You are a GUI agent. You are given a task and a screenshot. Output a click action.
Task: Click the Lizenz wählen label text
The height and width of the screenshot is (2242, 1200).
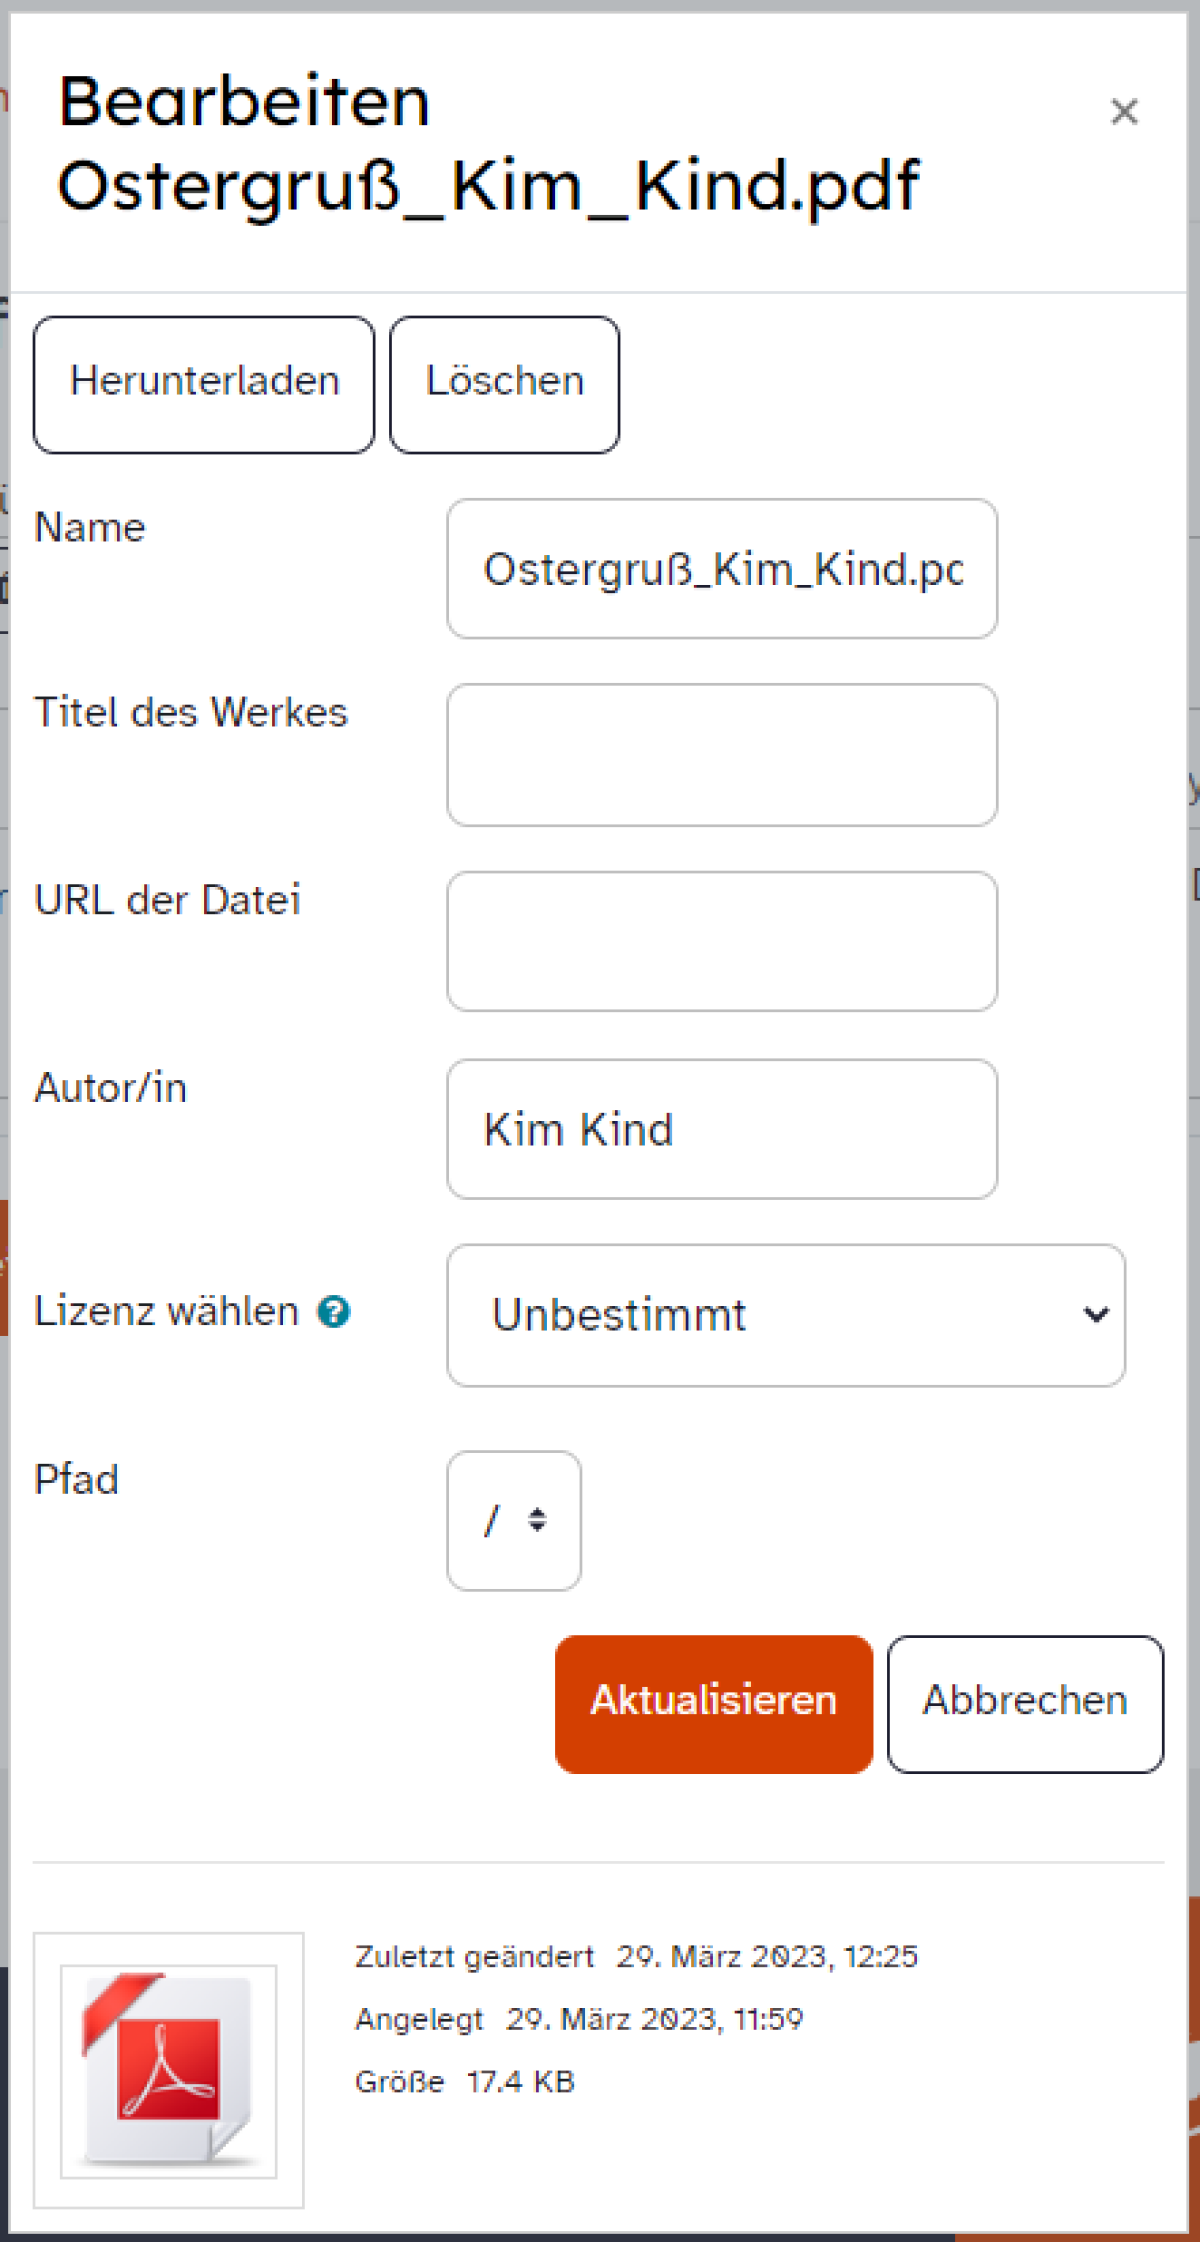pyautogui.click(x=166, y=1311)
